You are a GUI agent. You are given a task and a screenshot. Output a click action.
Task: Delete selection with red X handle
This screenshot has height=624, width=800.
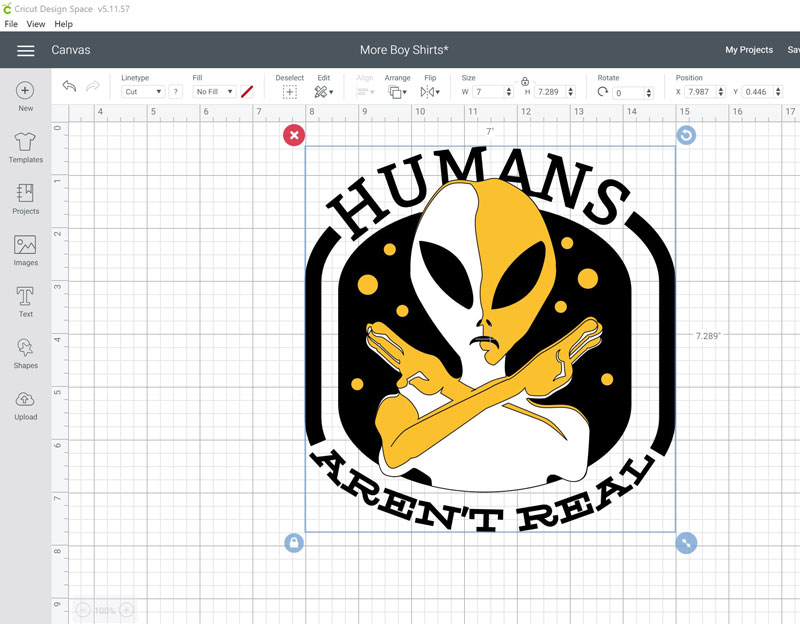pos(294,135)
